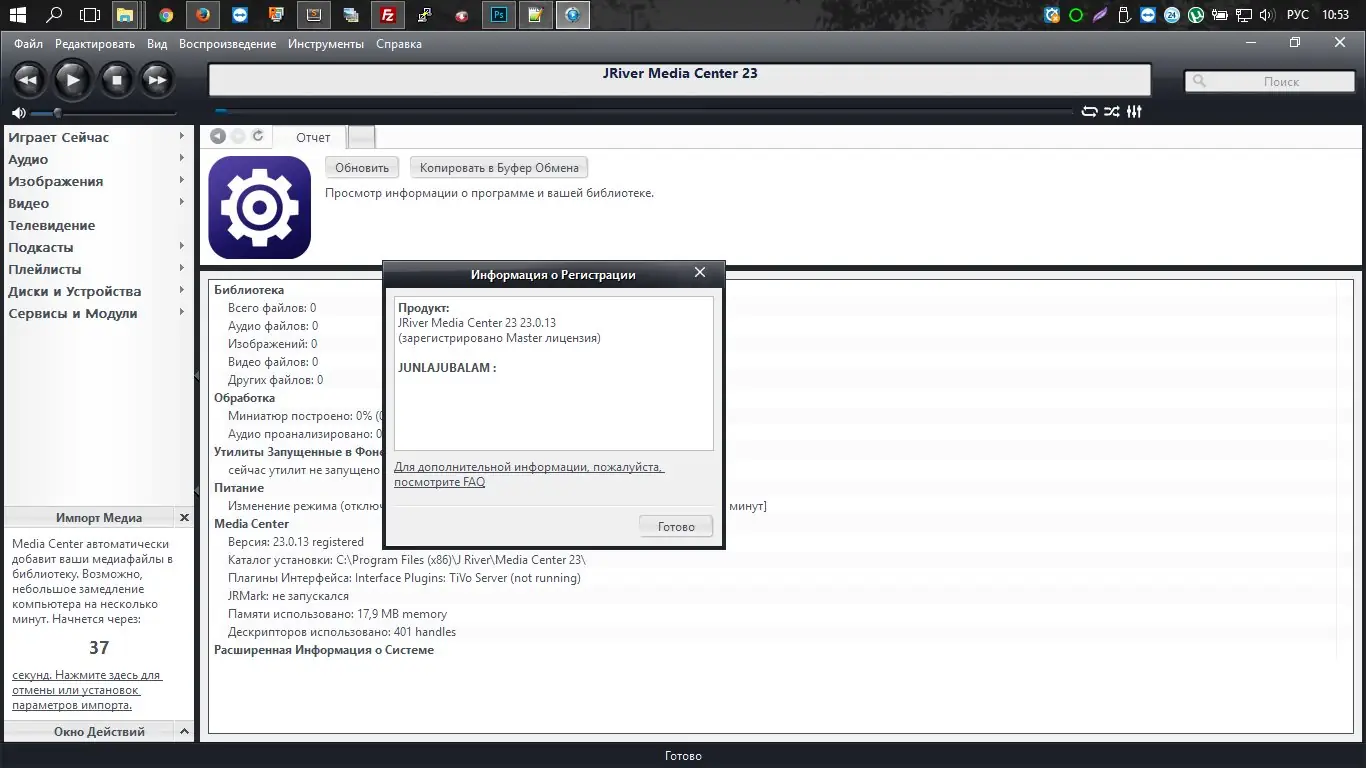This screenshot has height=768, width=1366.
Task: Close the Импорт Медиа panel
Action: [x=184, y=518]
